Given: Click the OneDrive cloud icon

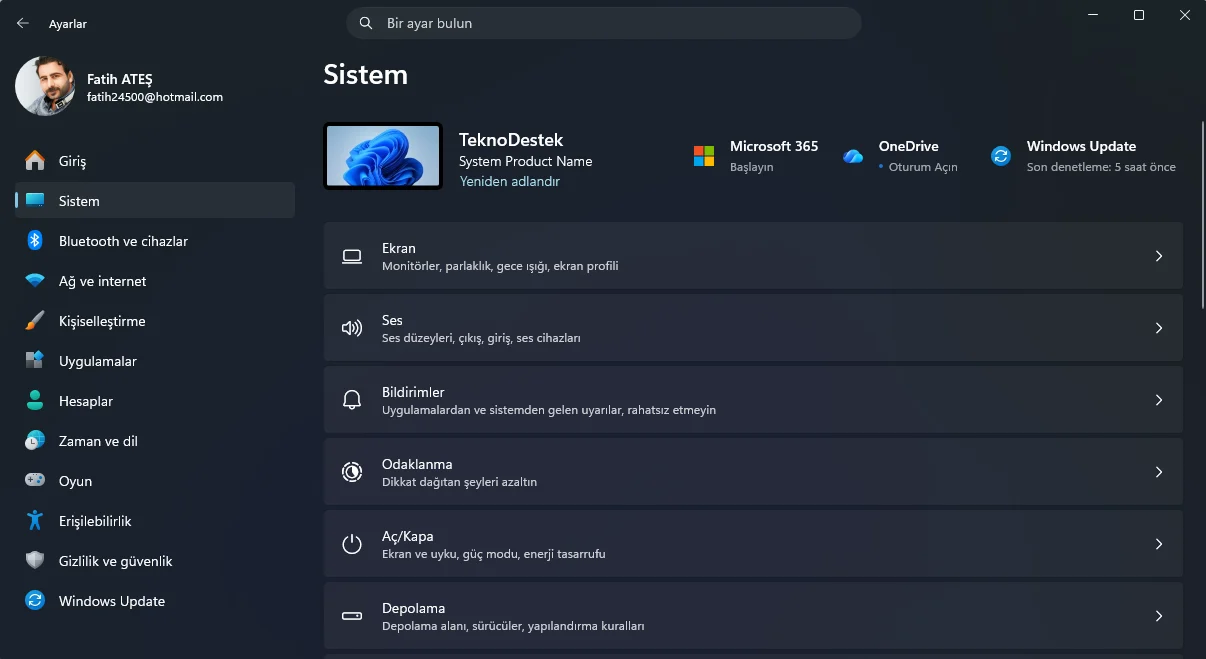Looking at the screenshot, I should 853,156.
